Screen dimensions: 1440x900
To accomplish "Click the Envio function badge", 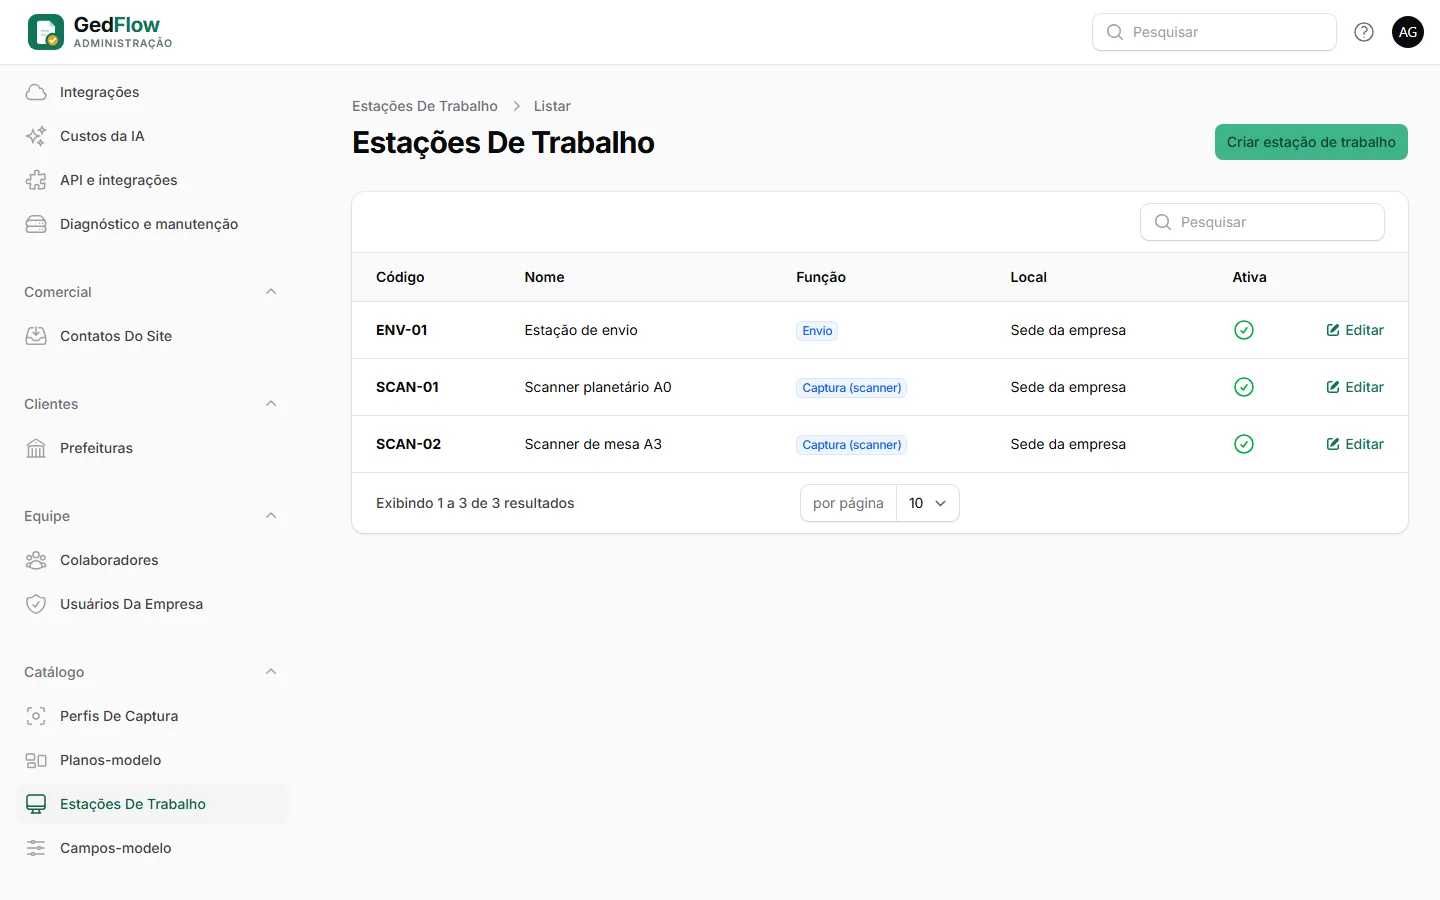I will click(x=817, y=331).
